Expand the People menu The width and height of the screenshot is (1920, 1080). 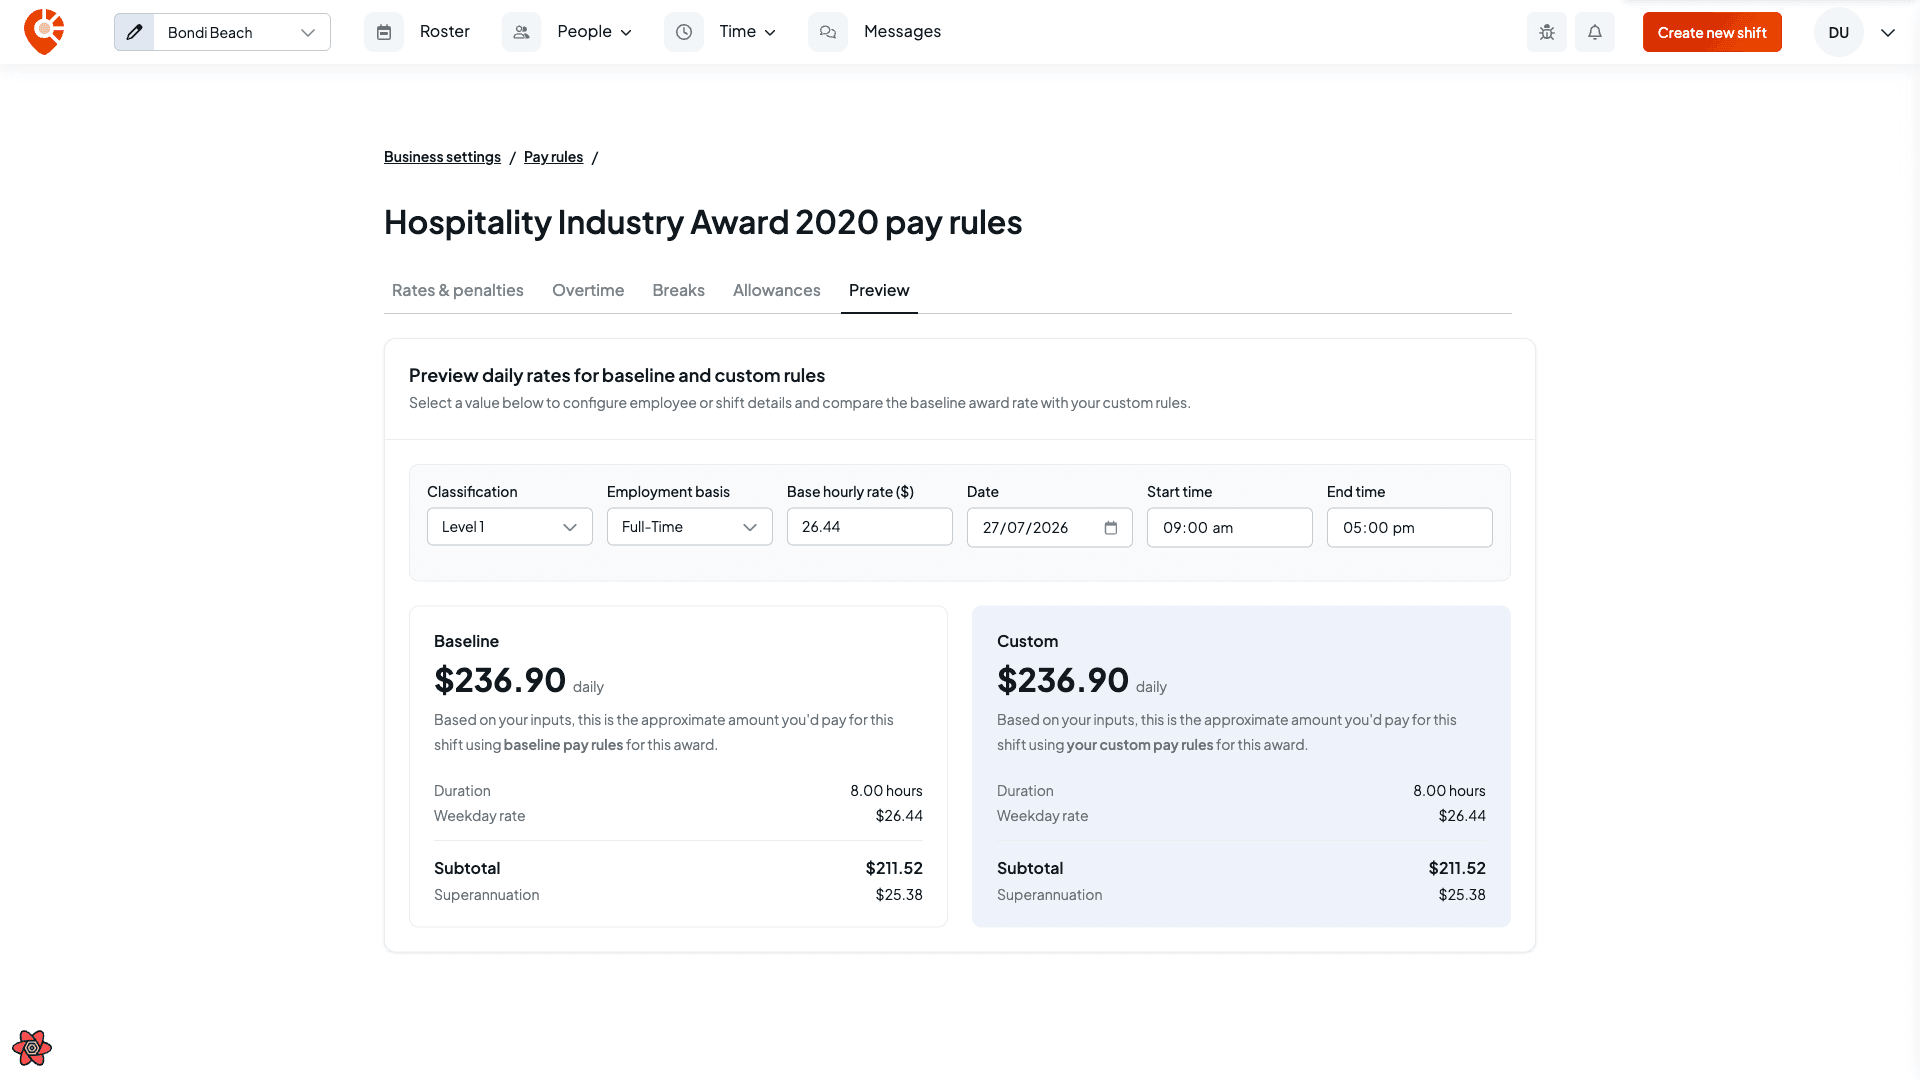click(x=595, y=32)
